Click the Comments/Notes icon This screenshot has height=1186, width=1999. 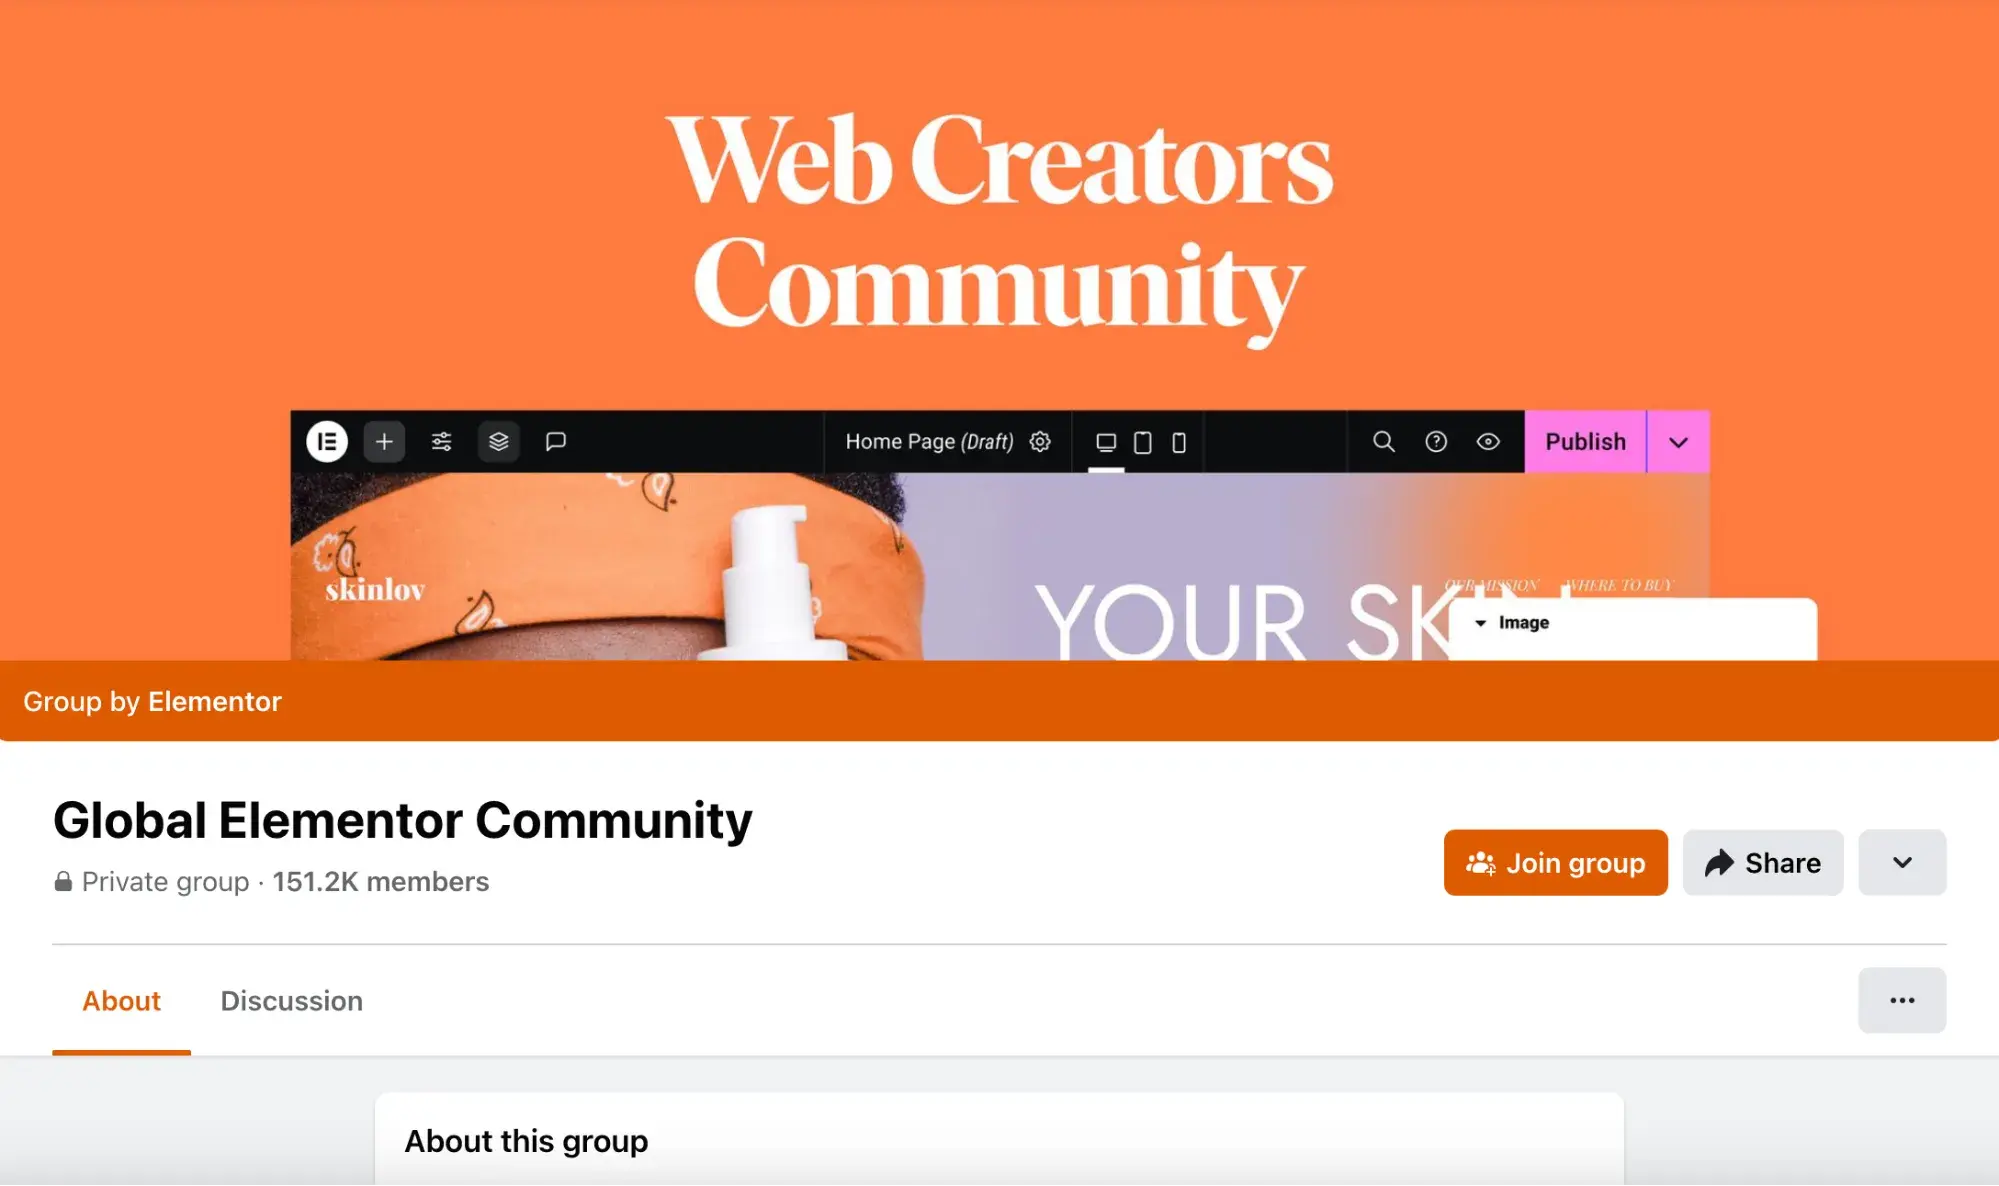click(x=556, y=441)
